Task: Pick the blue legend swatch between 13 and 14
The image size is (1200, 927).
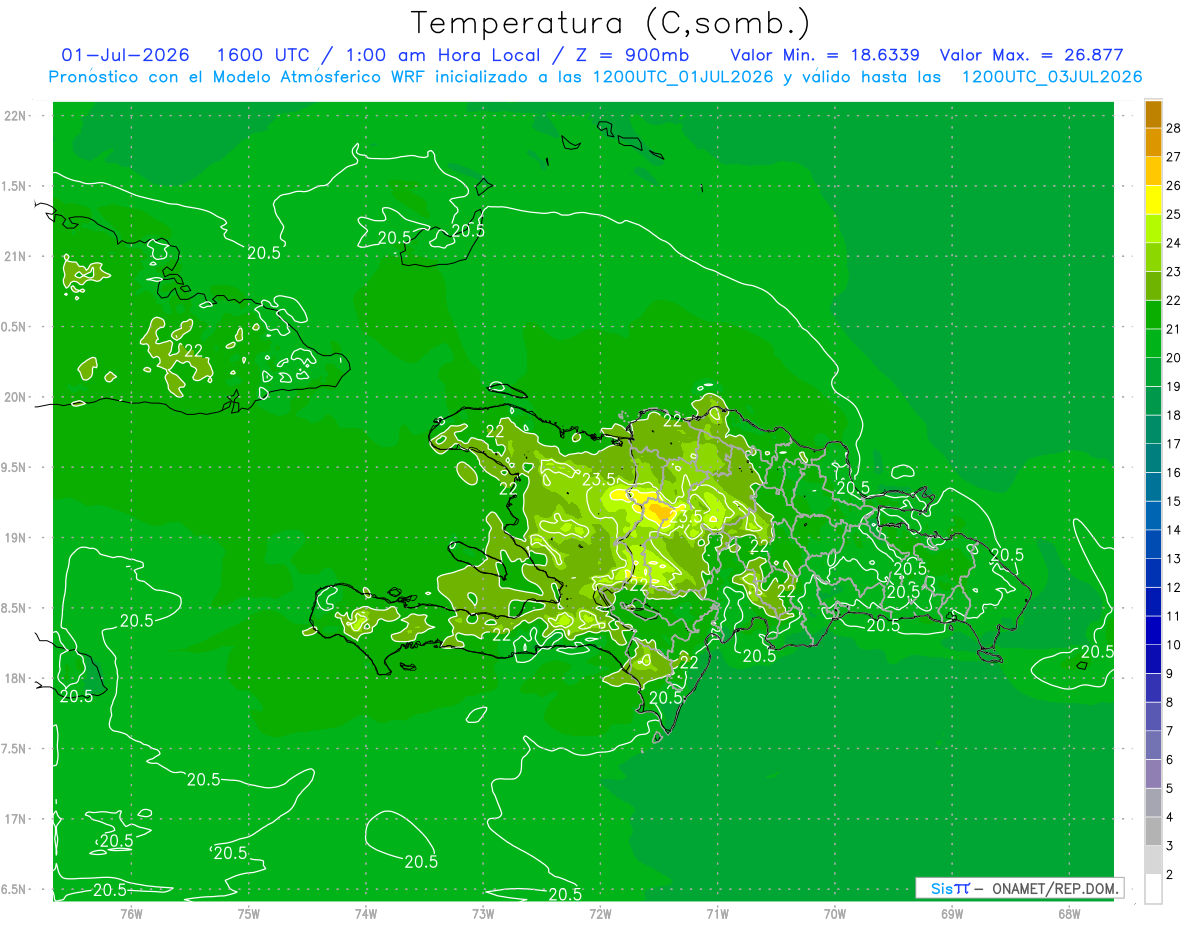Action: click(x=1153, y=545)
